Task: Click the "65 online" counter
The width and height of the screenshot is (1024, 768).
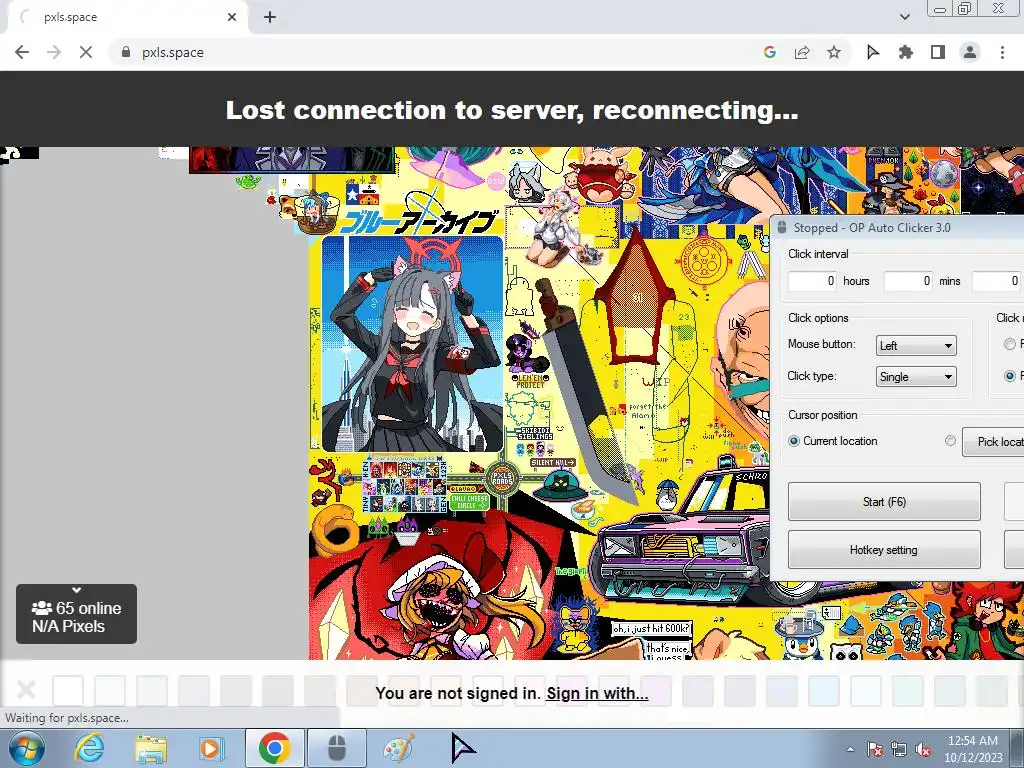Action: (76, 608)
